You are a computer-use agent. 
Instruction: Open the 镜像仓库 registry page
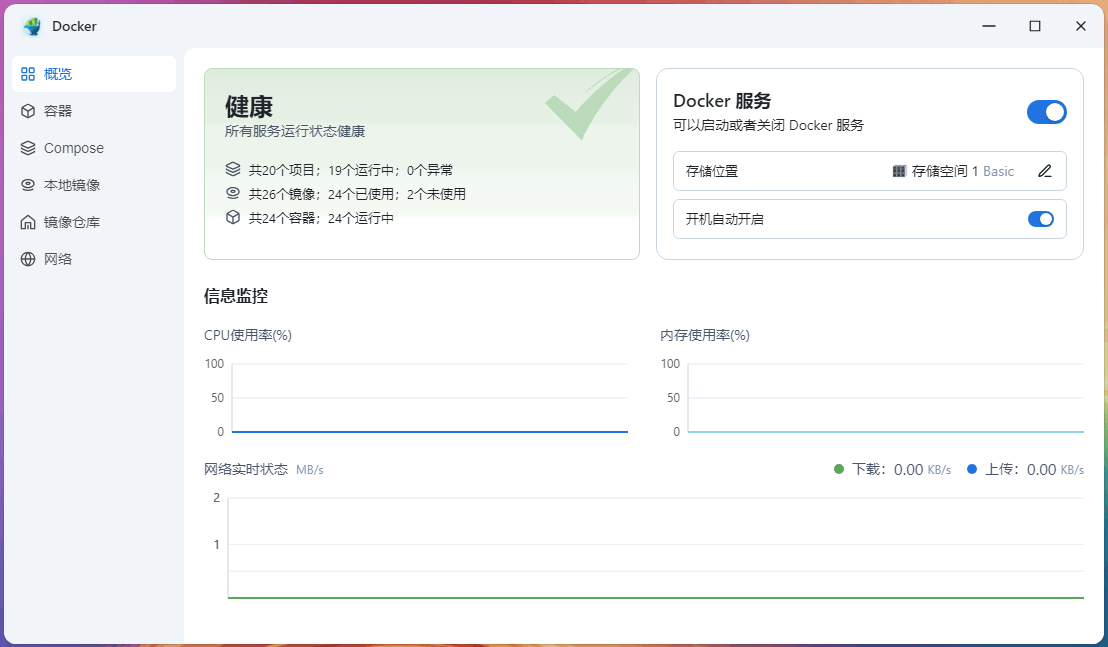94,222
